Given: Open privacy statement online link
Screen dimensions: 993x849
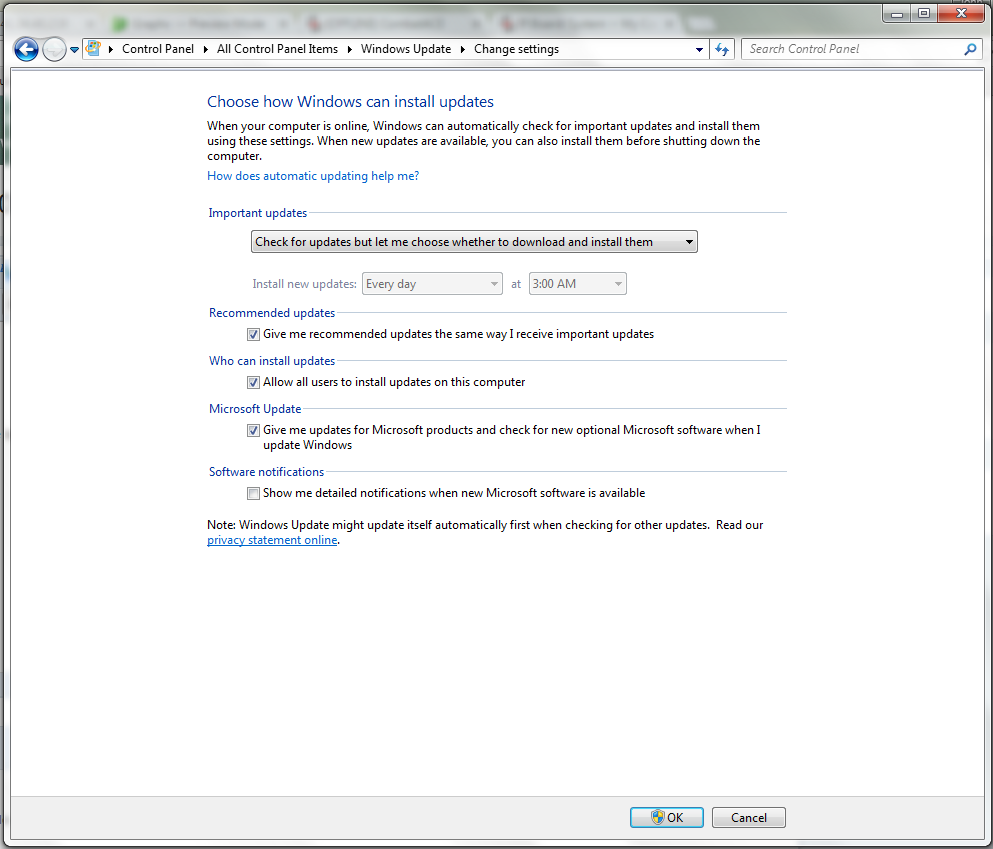Looking at the screenshot, I should click(272, 540).
